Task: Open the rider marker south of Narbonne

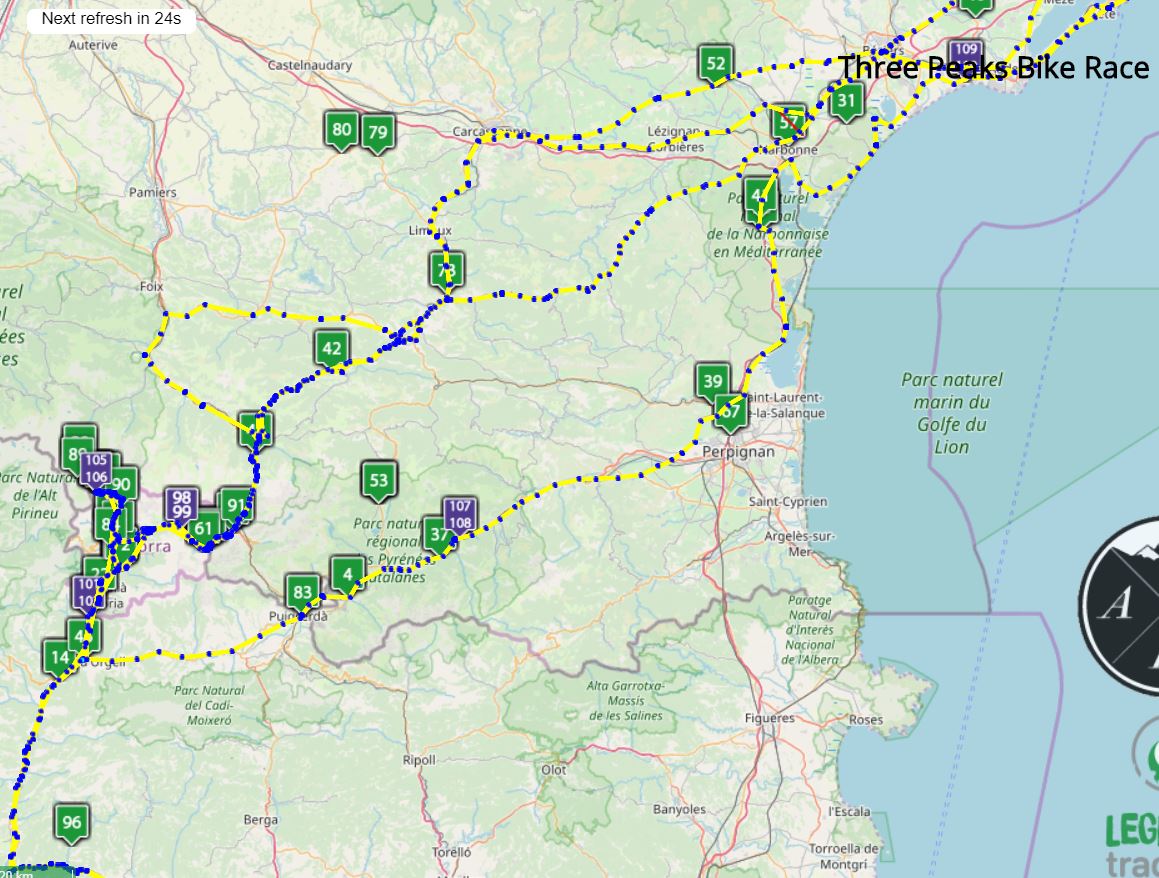Action: click(x=760, y=197)
